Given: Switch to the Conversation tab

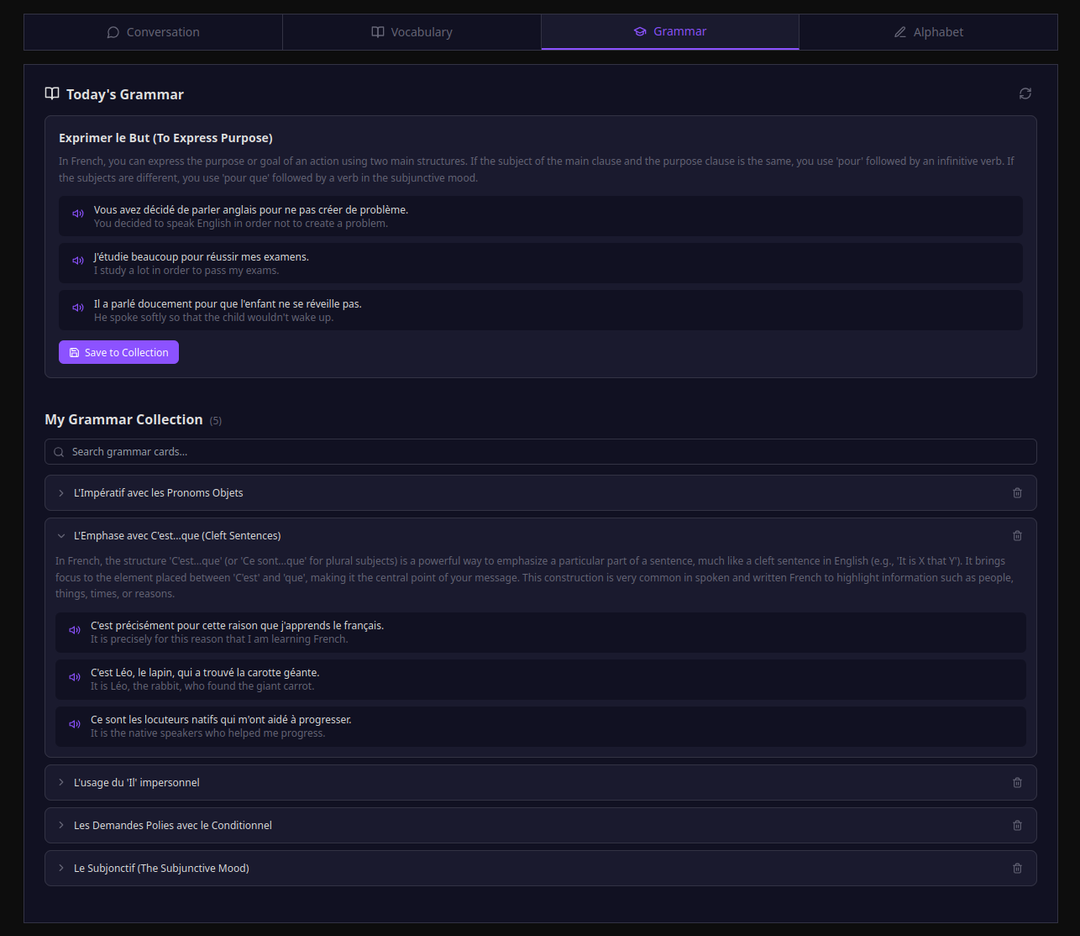Looking at the screenshot, I should tap(152, 31).
